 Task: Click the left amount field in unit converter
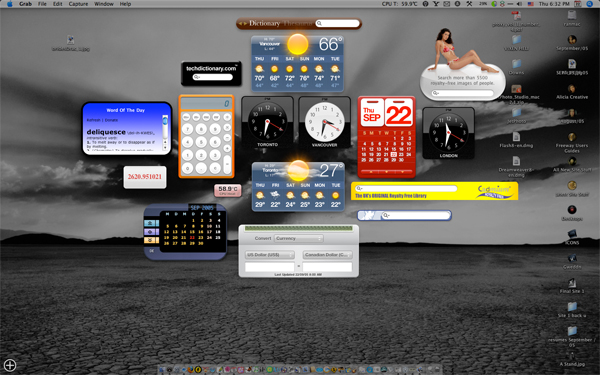270,267
